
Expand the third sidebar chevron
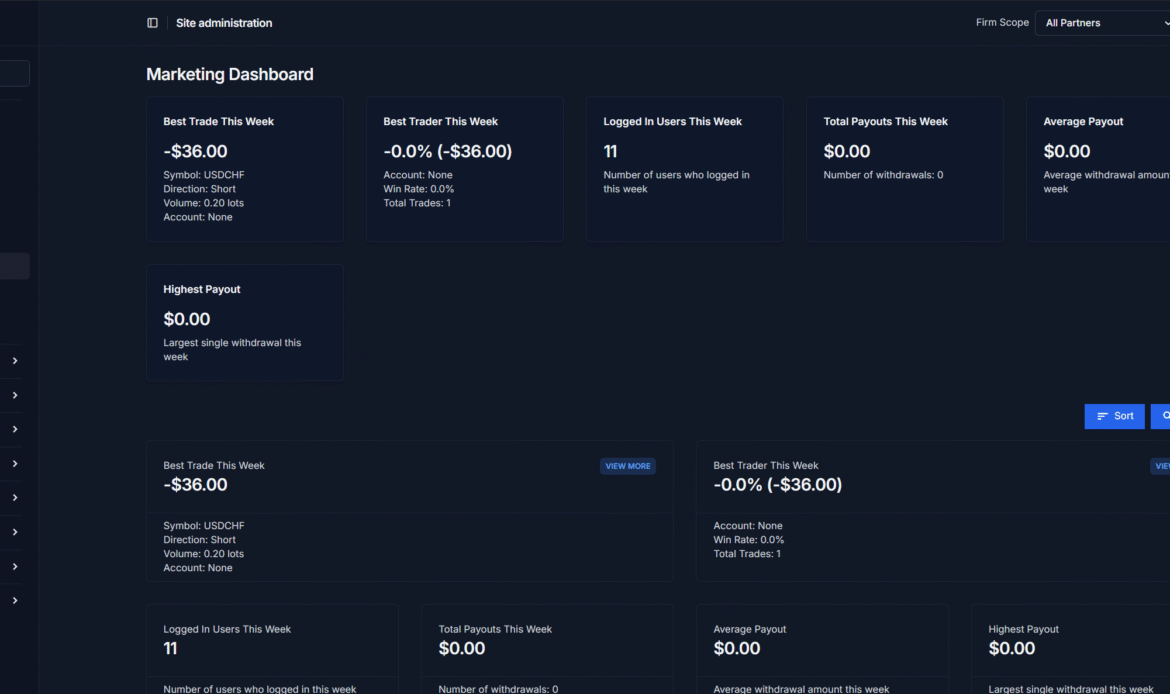[15, 429]
